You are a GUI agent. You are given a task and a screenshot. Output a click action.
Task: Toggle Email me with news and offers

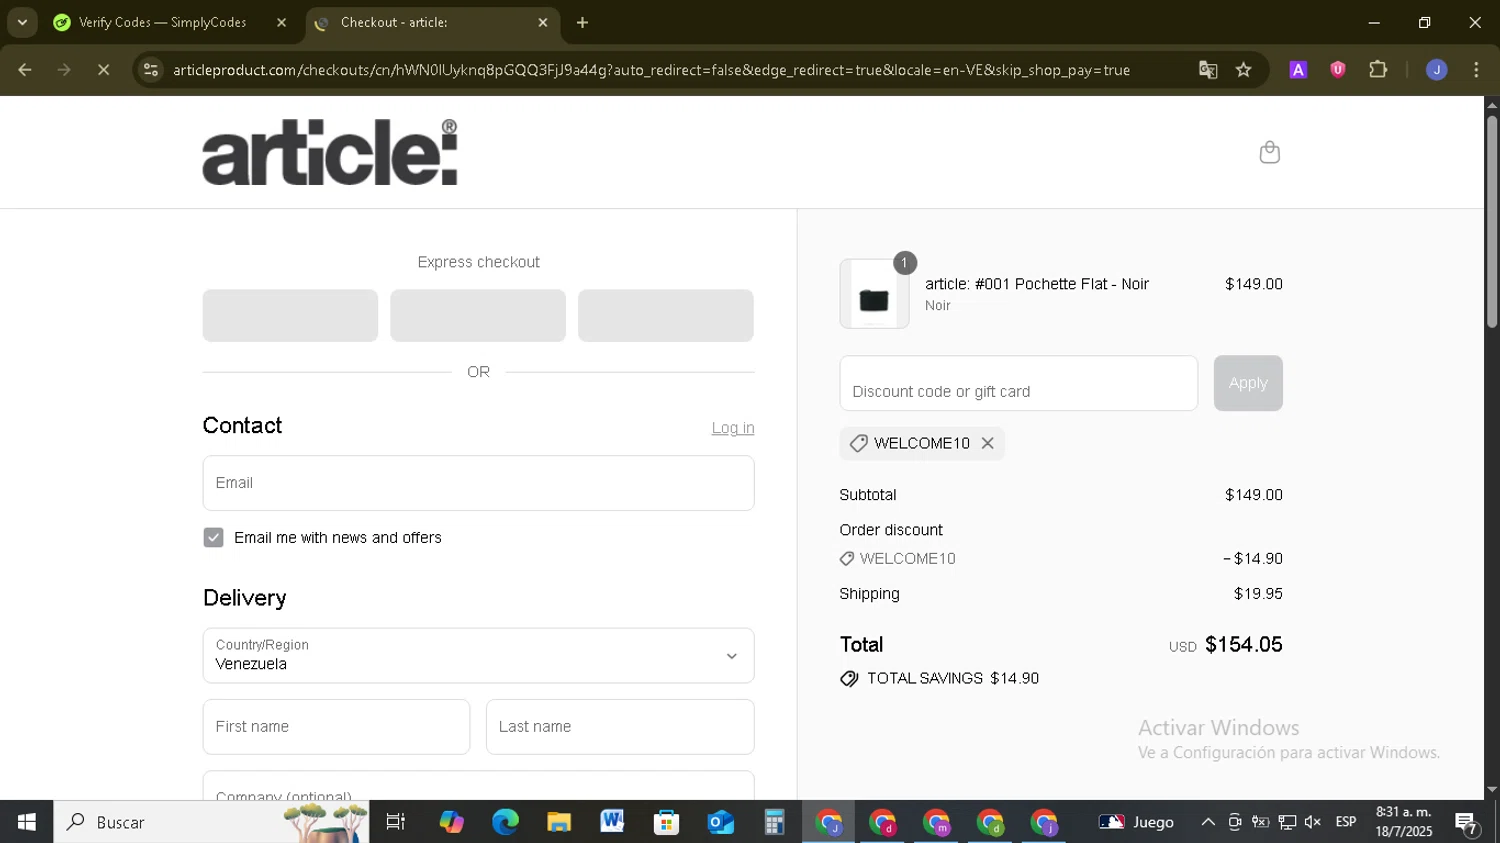(213, 538)
